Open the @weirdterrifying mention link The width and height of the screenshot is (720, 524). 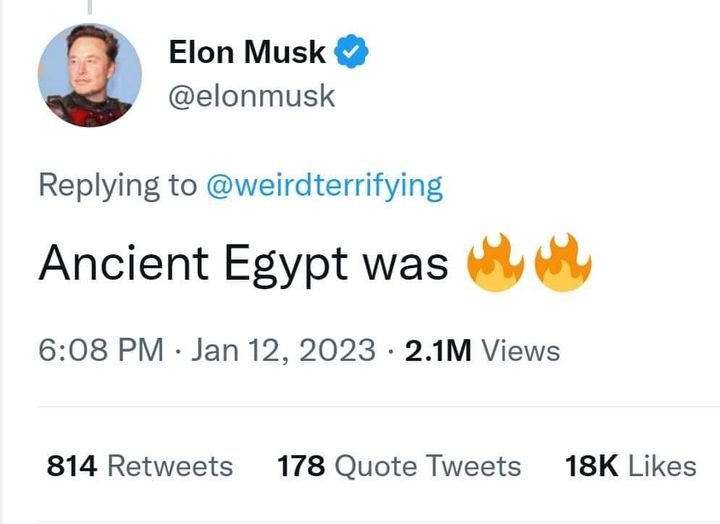324,185
